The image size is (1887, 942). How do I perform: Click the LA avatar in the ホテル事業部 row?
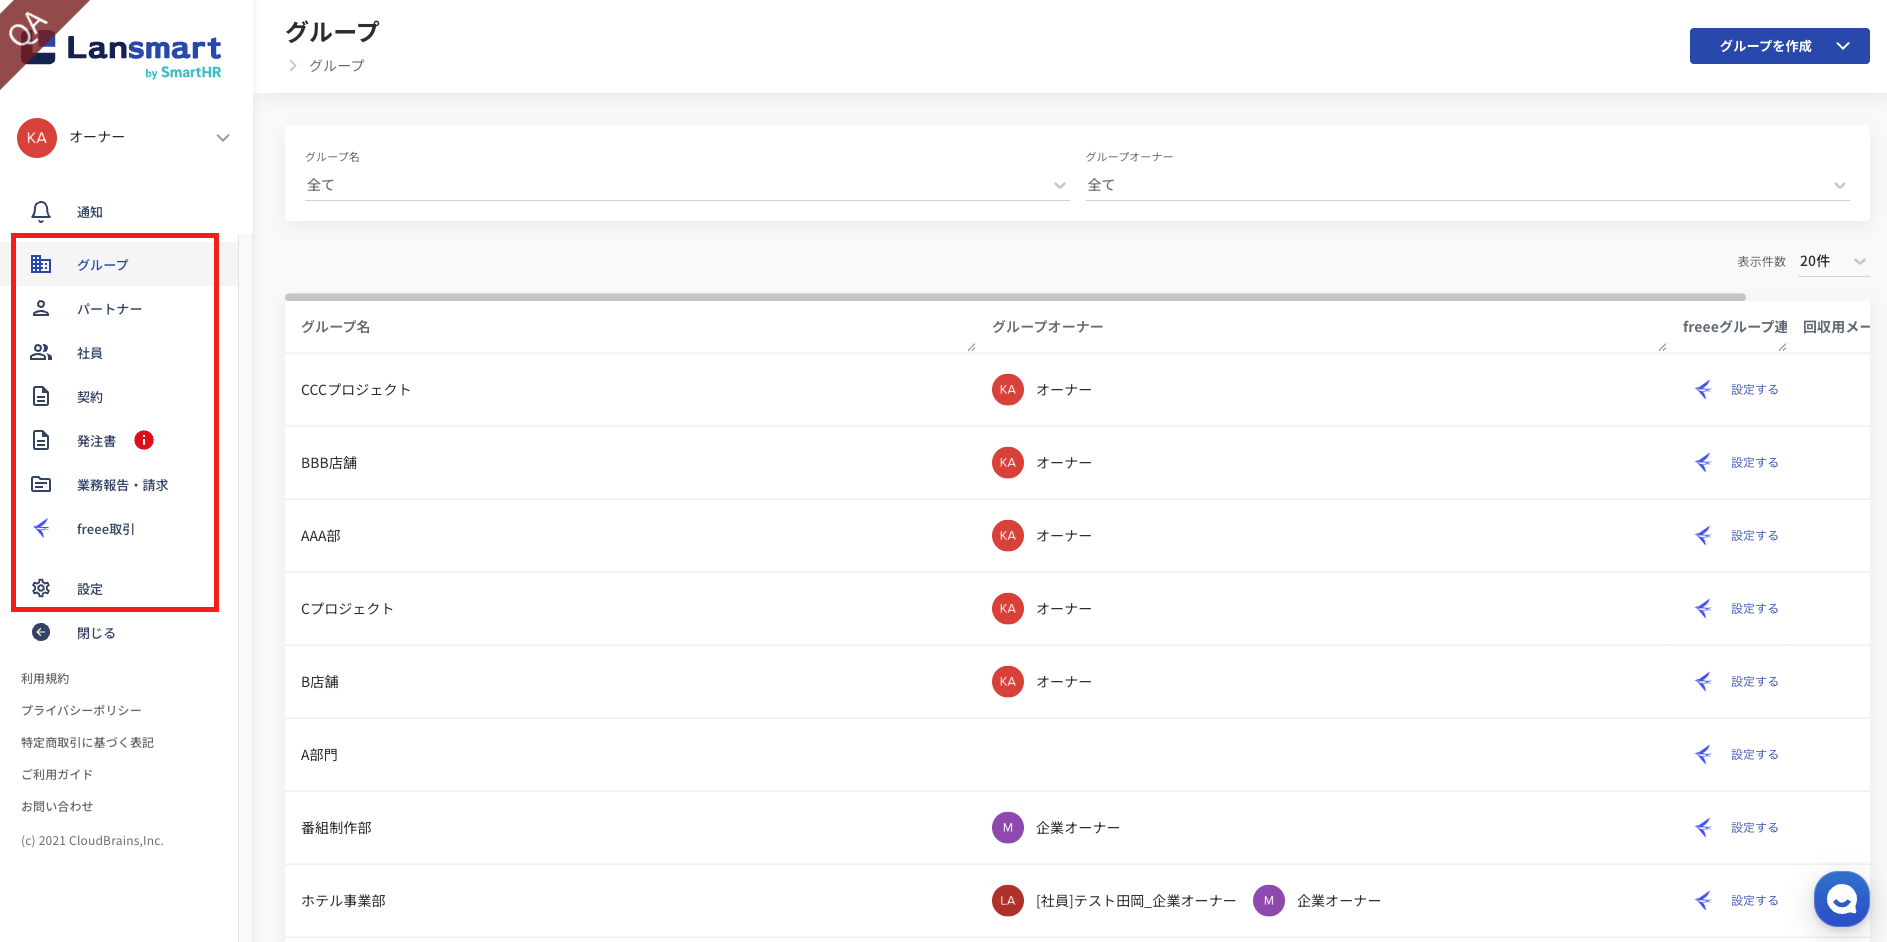click(1007, 901)
